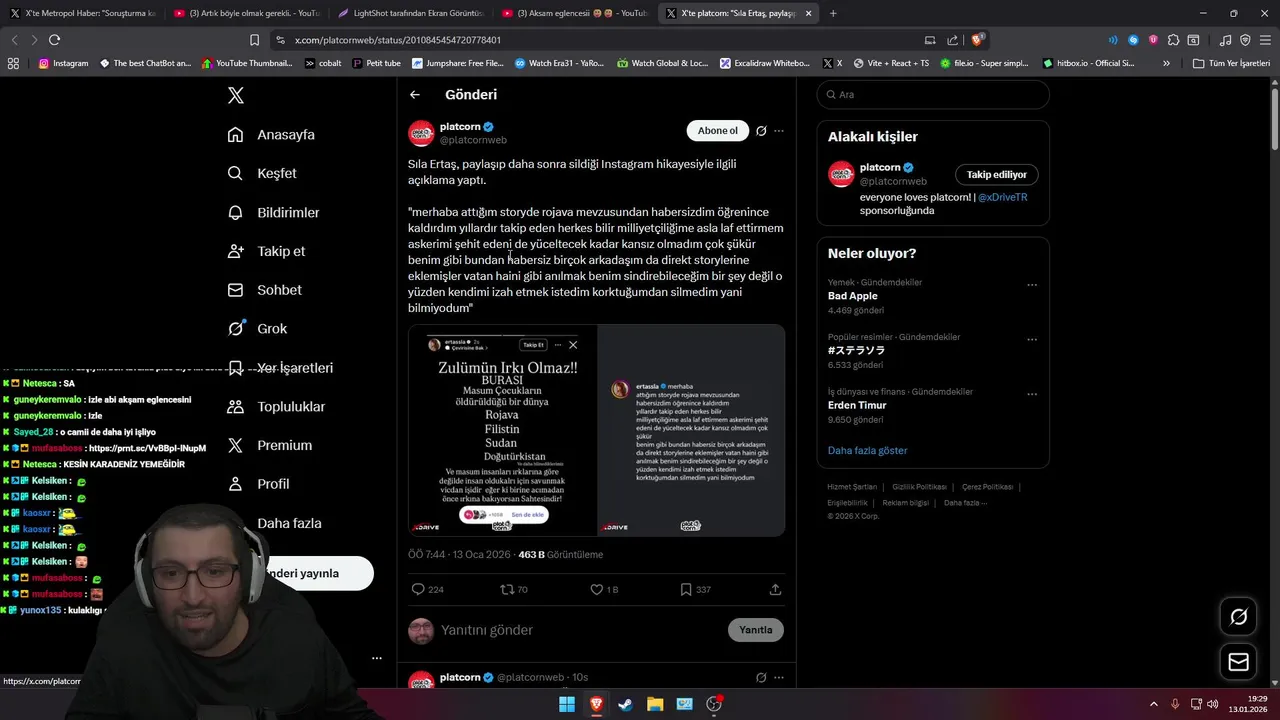Open Grok options on platcorn reply
This screenshot has width=1280, height=720.
click(761, 677)
